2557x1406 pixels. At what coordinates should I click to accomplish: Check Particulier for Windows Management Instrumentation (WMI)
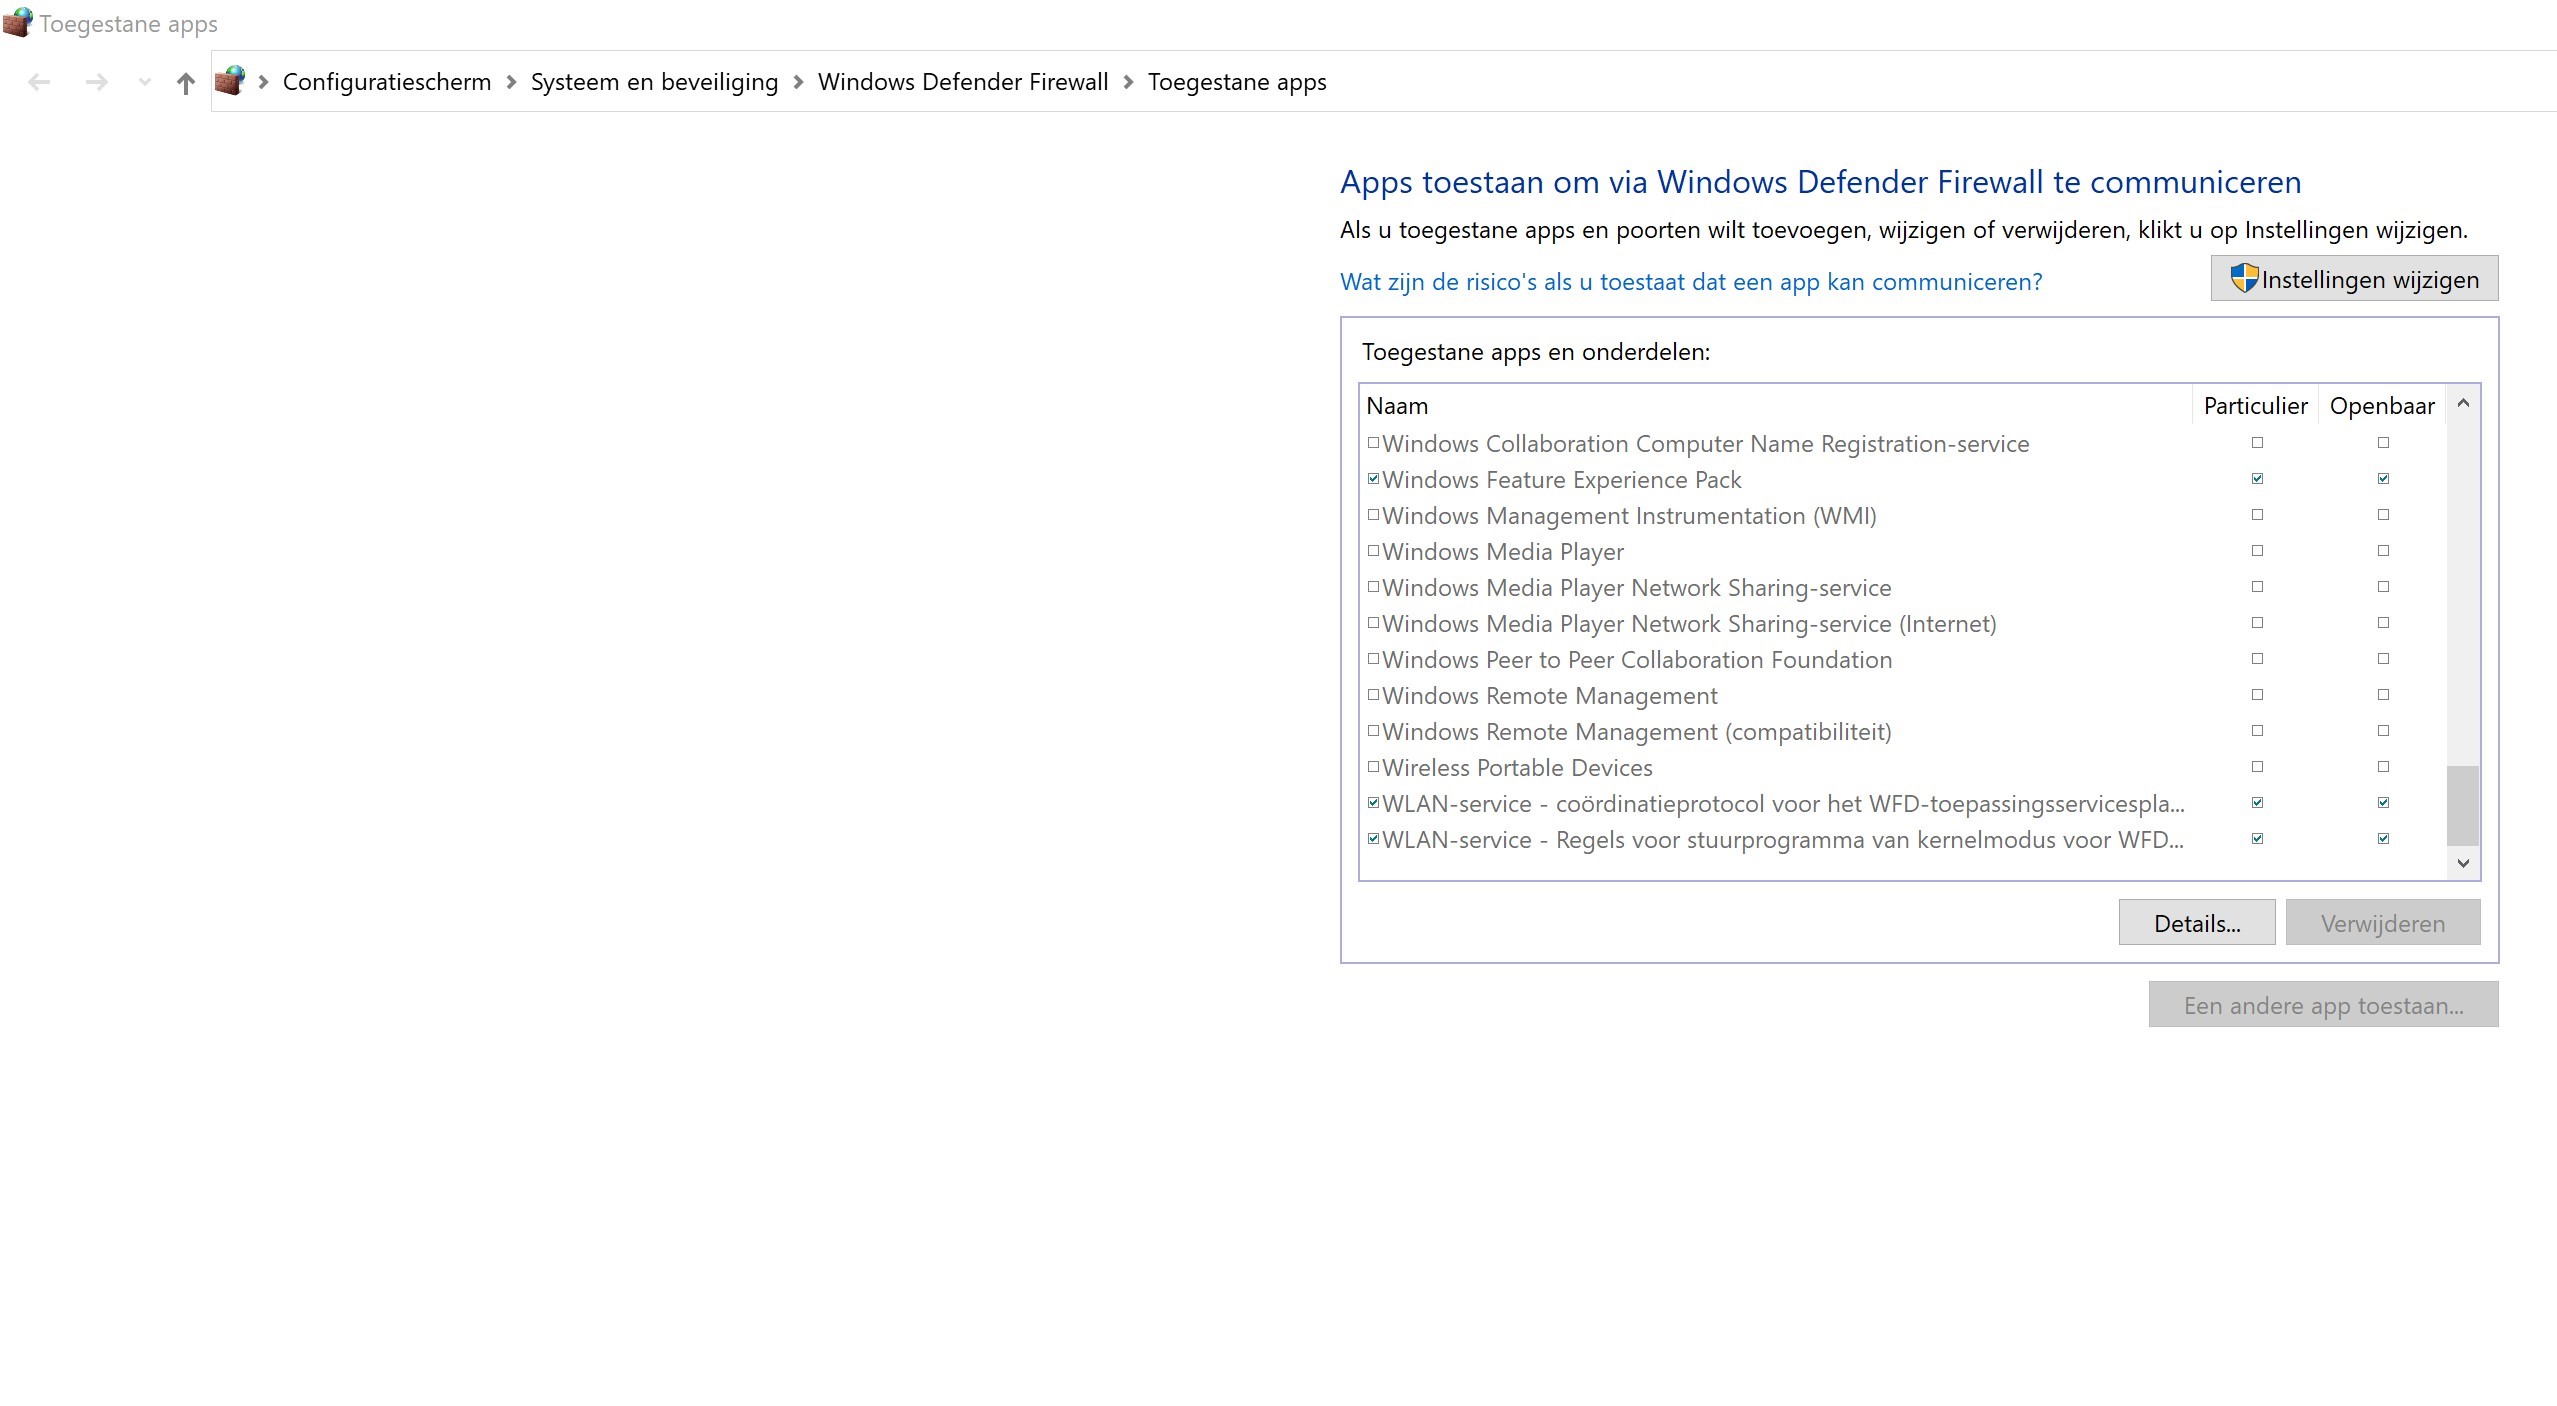[x=2257, y=515]
